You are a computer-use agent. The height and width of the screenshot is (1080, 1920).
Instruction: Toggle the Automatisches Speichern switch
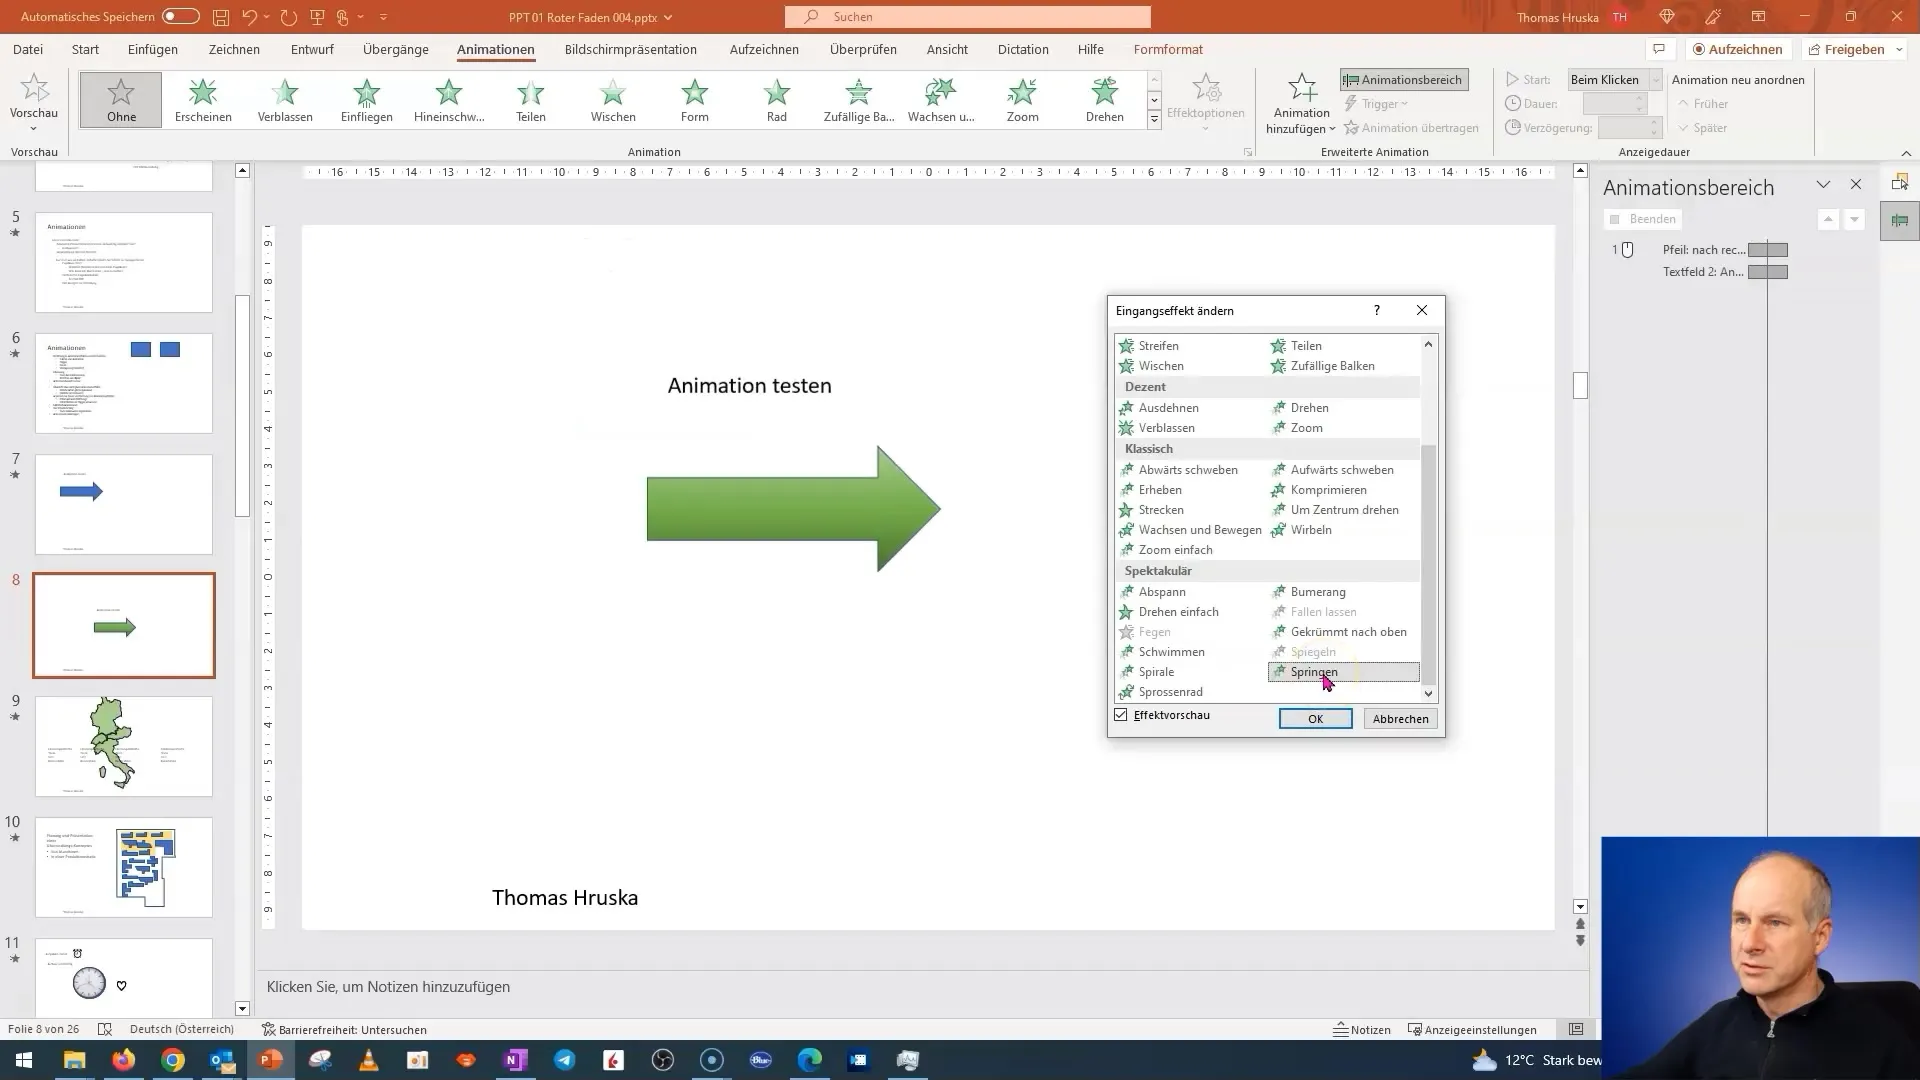point(181,17)
